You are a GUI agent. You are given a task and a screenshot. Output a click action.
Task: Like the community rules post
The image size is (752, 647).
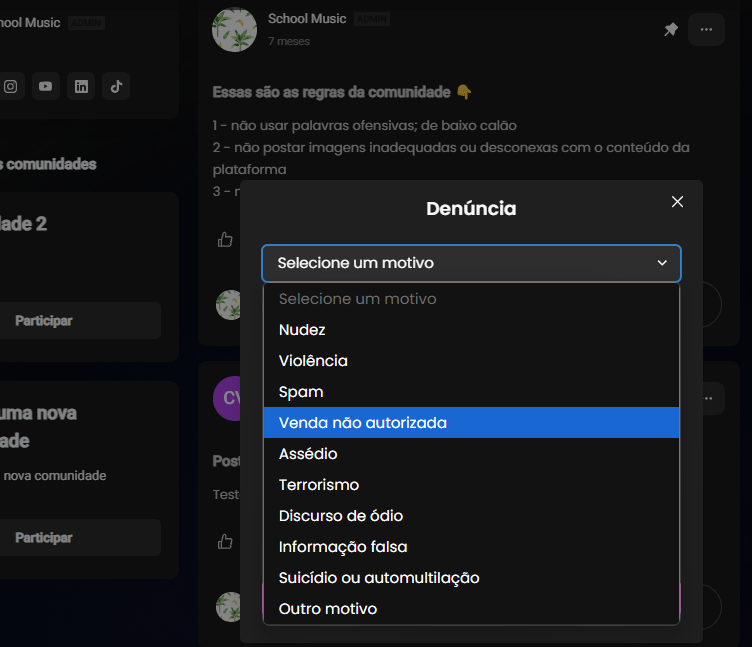225,239
